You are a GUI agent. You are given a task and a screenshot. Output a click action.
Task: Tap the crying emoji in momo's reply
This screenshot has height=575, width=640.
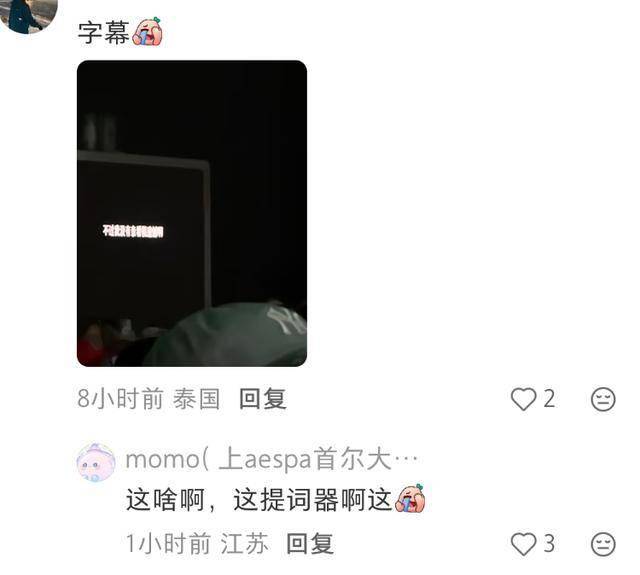coord(410,498)
